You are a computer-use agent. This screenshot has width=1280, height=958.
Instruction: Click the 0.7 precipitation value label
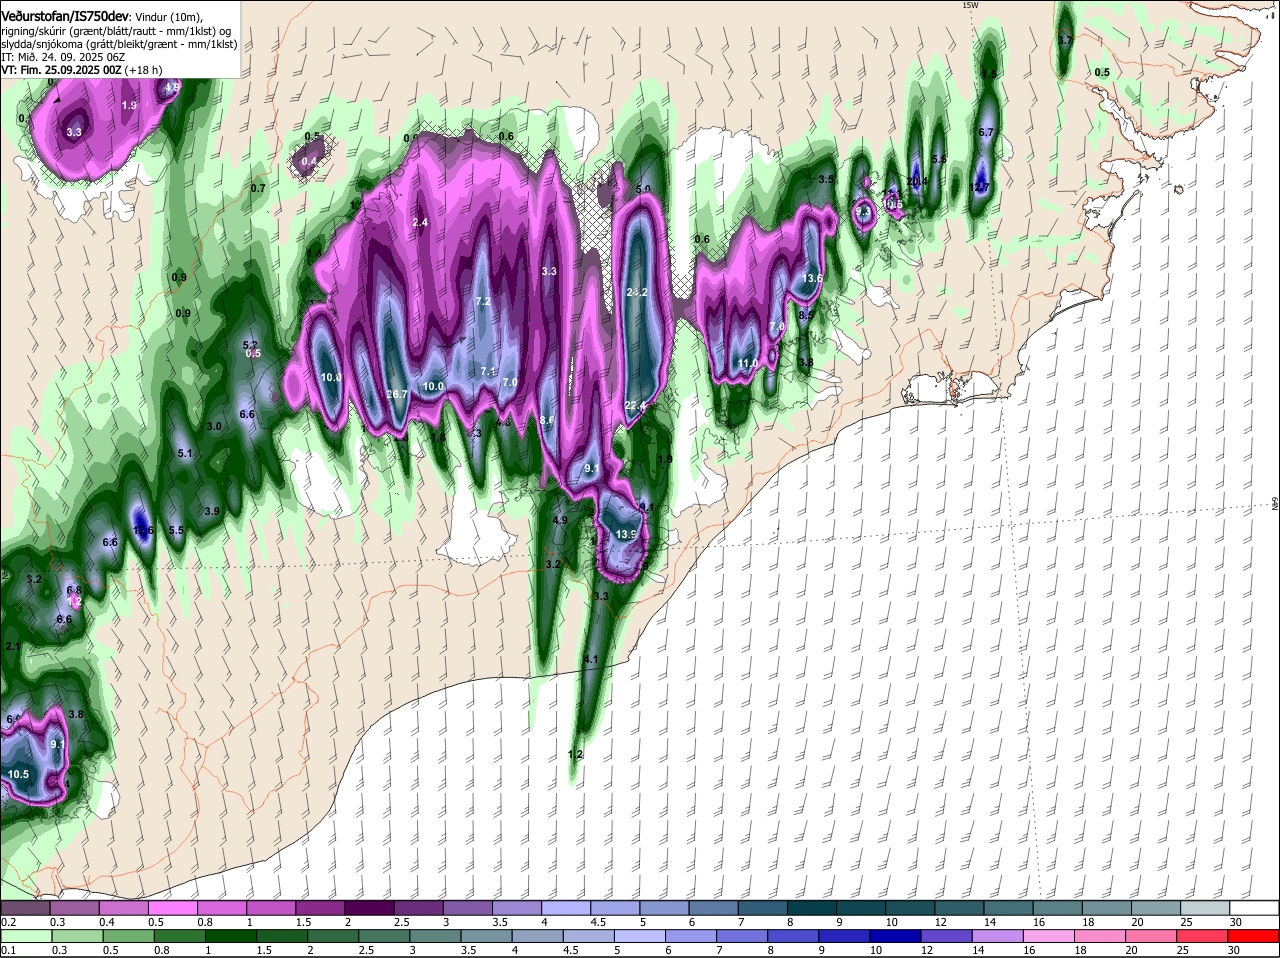258,188
